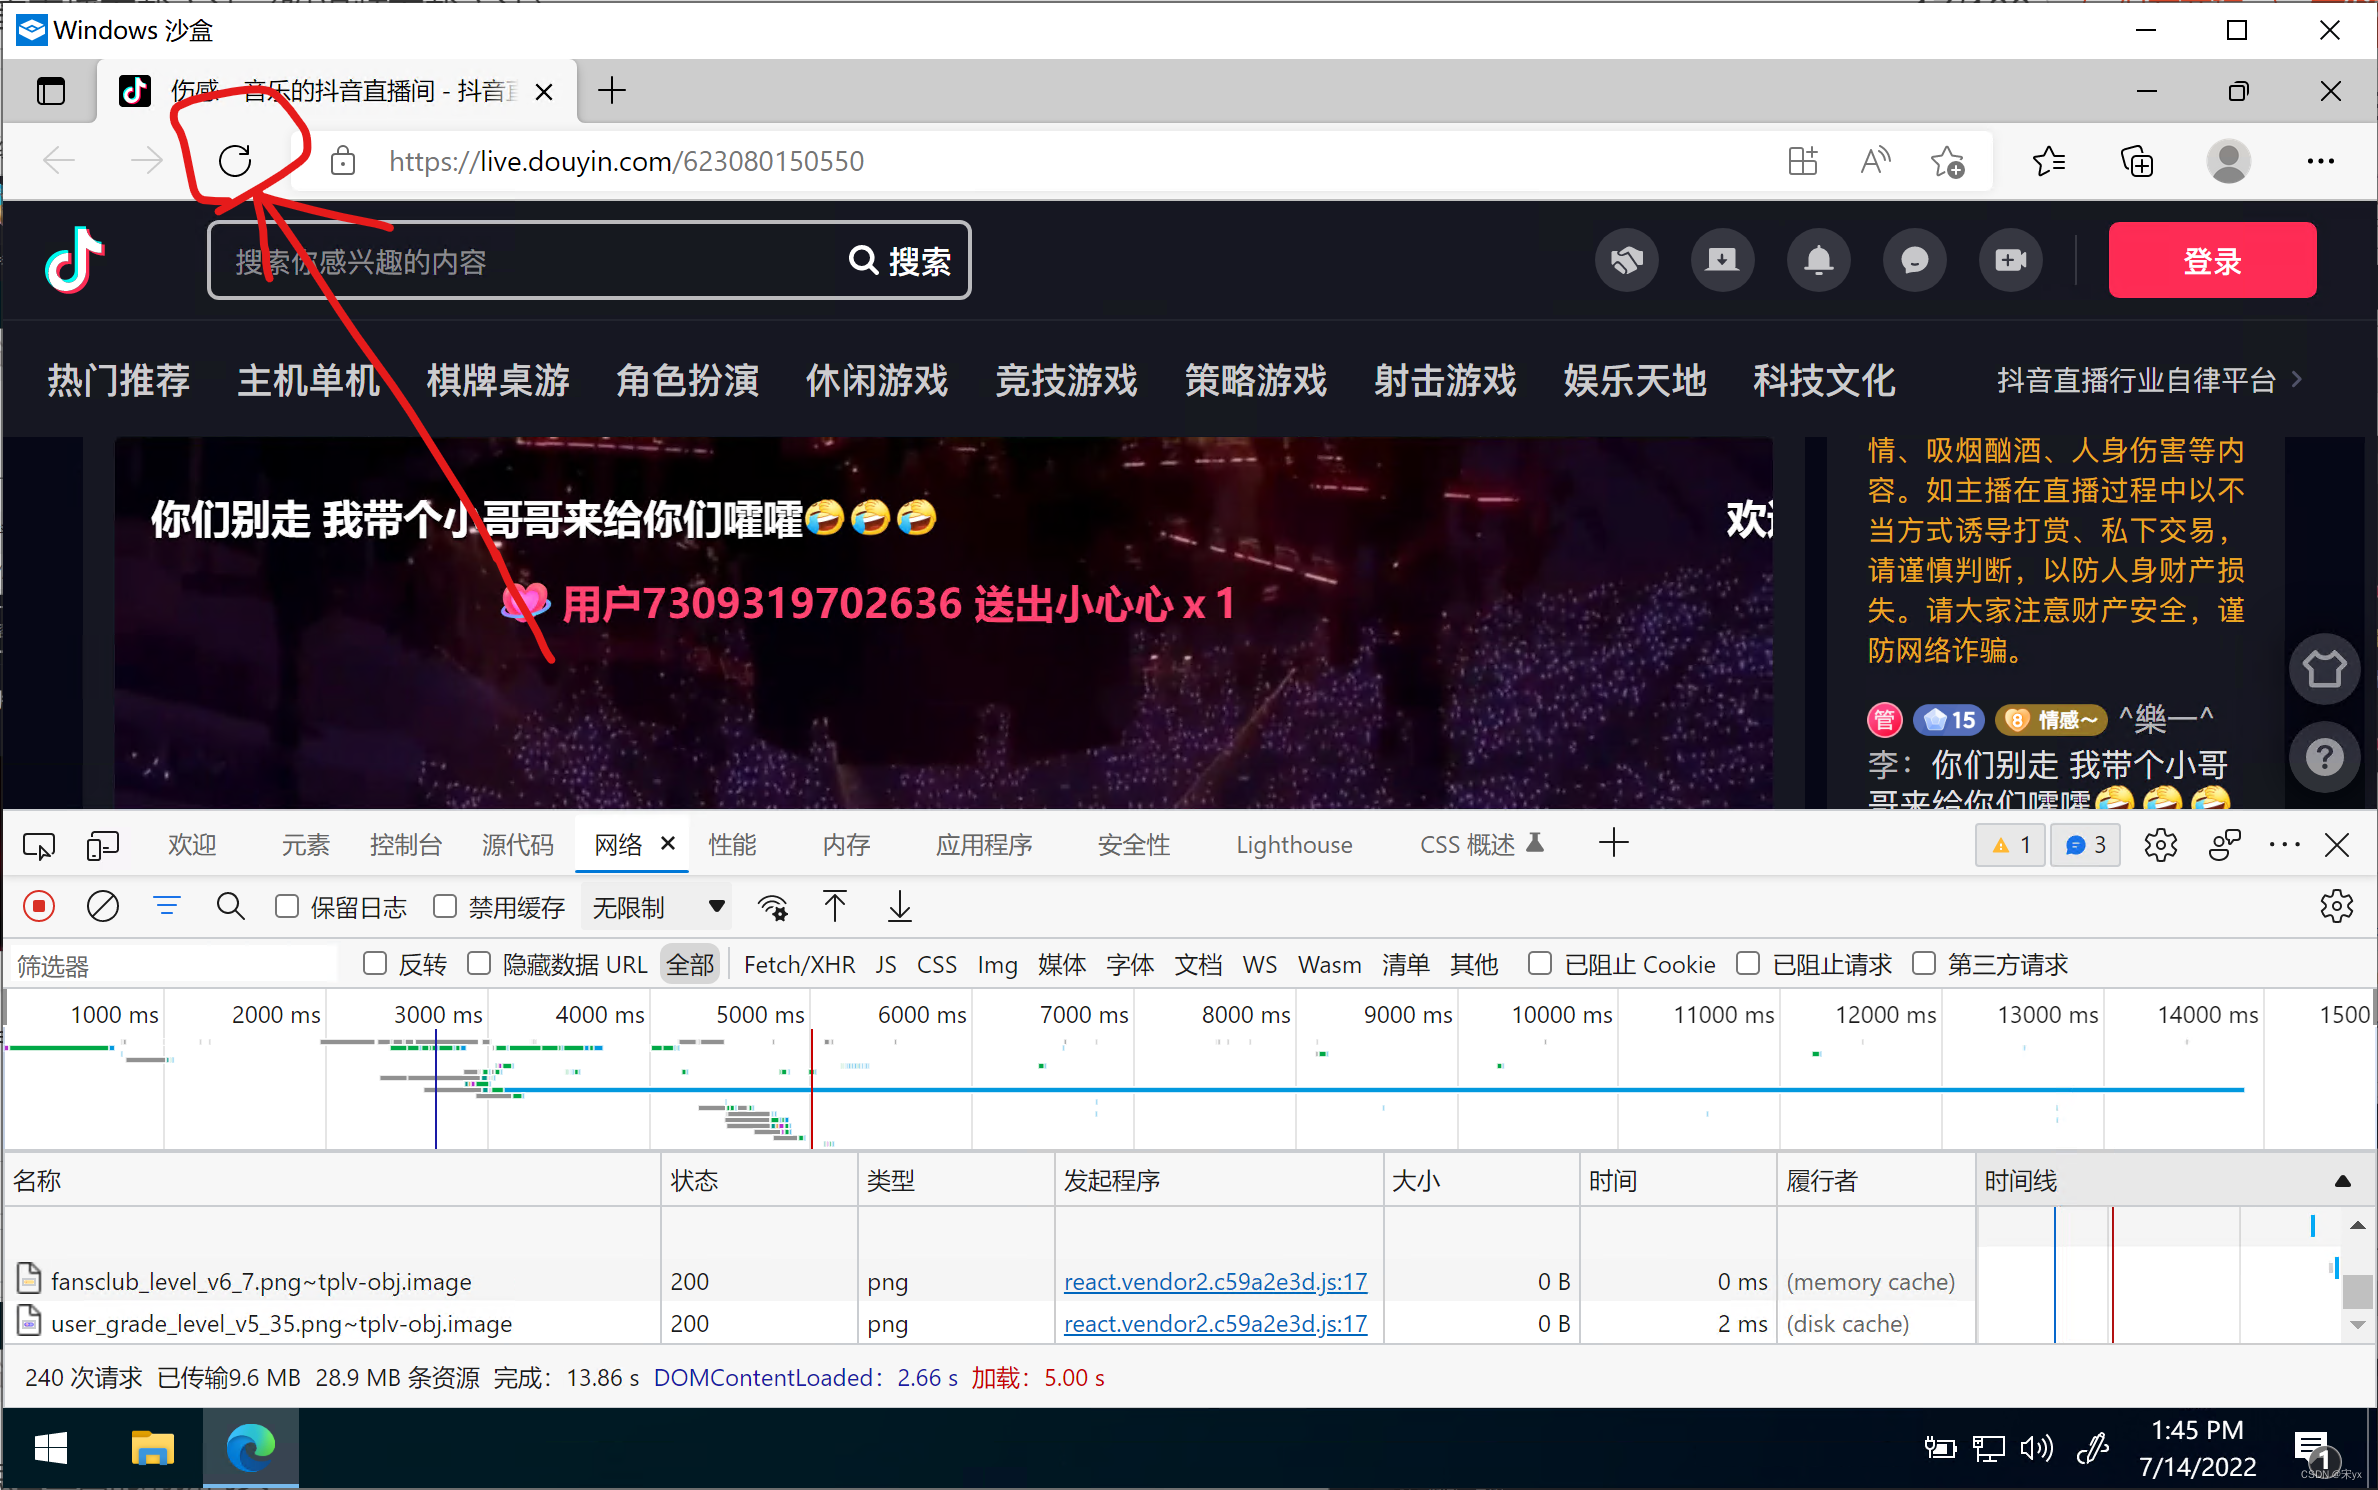The height and width of the screenshot is (1490, 2378).
Task: Open the 无限制 throttling dropdown
Action: pyautogui.click(x=657, y=907)
